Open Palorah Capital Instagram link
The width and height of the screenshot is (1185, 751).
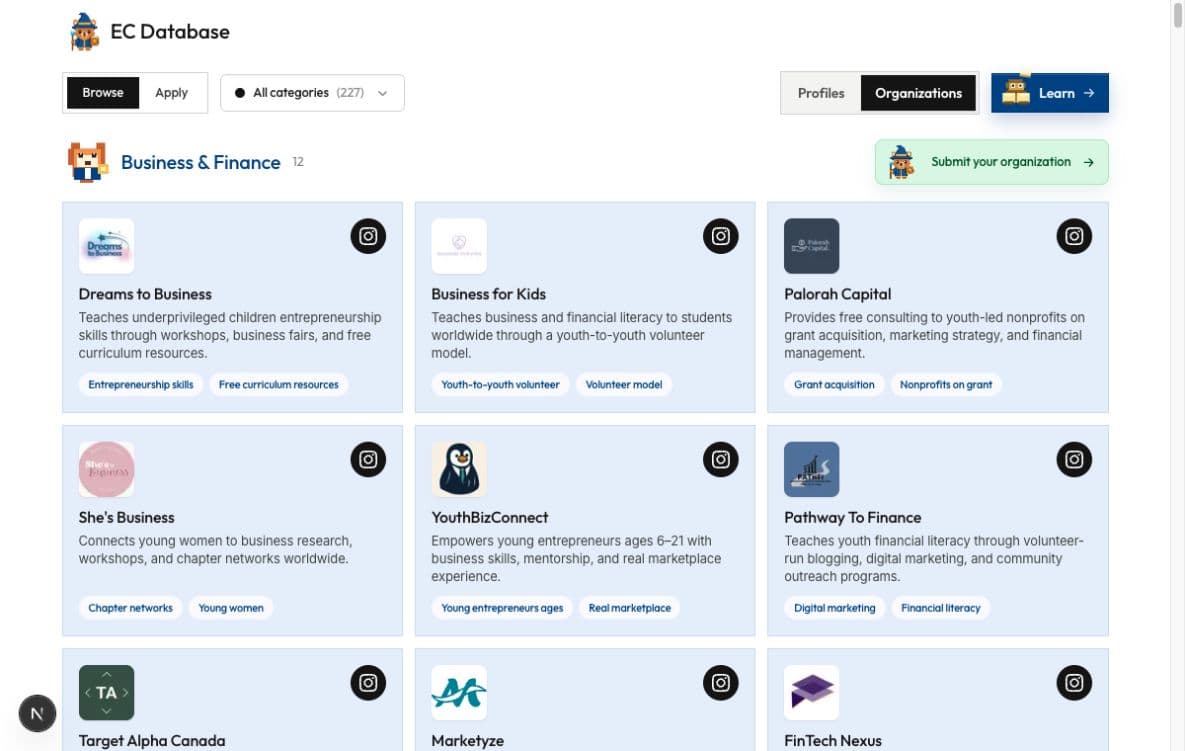[x=1073, y=236]
